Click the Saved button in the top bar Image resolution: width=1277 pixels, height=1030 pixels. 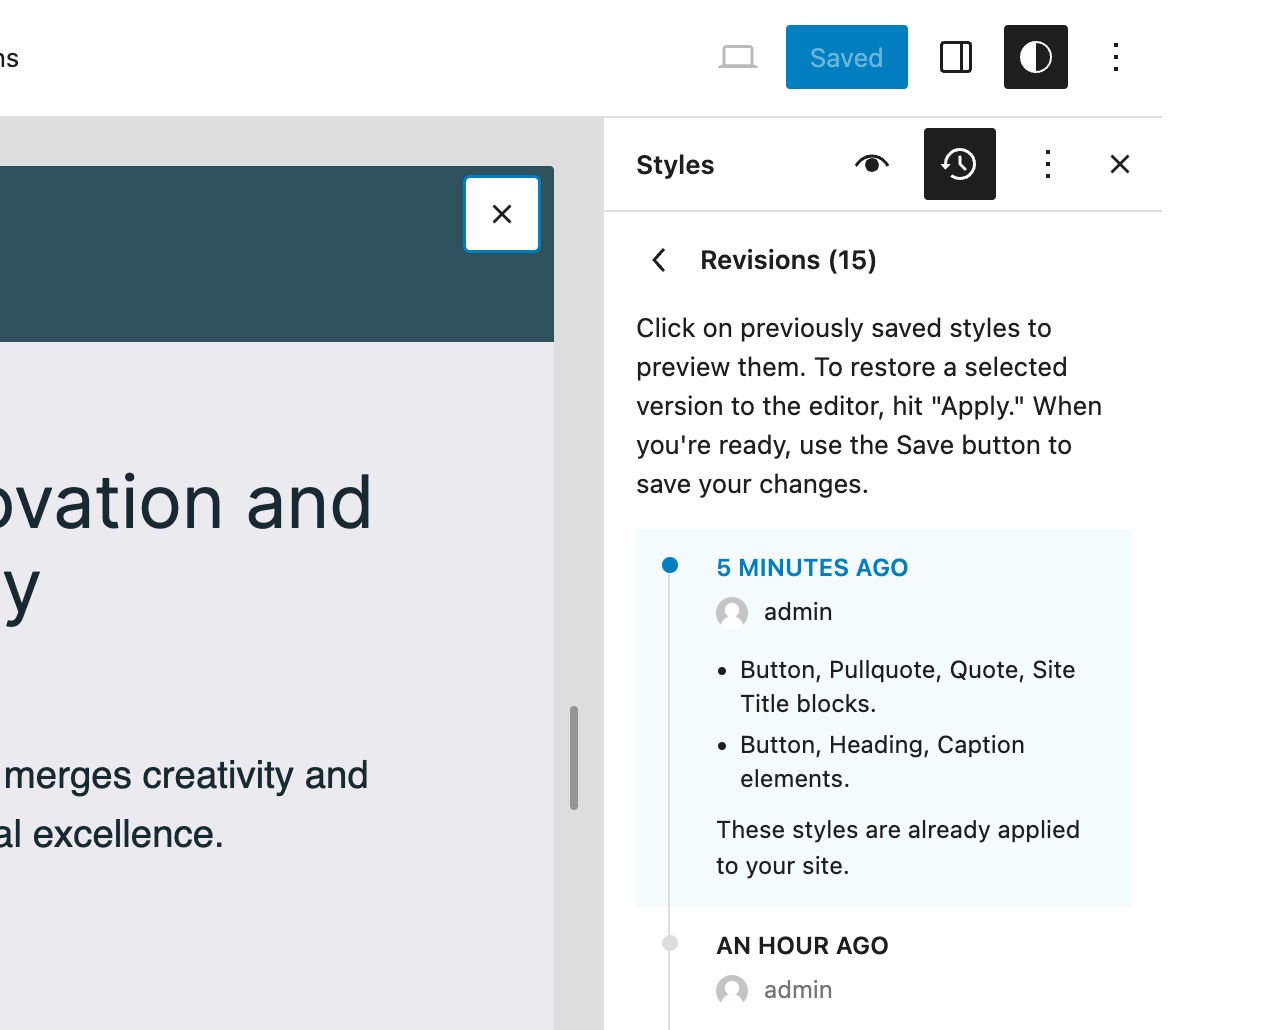pyautogui.click(x=846, y=57)
